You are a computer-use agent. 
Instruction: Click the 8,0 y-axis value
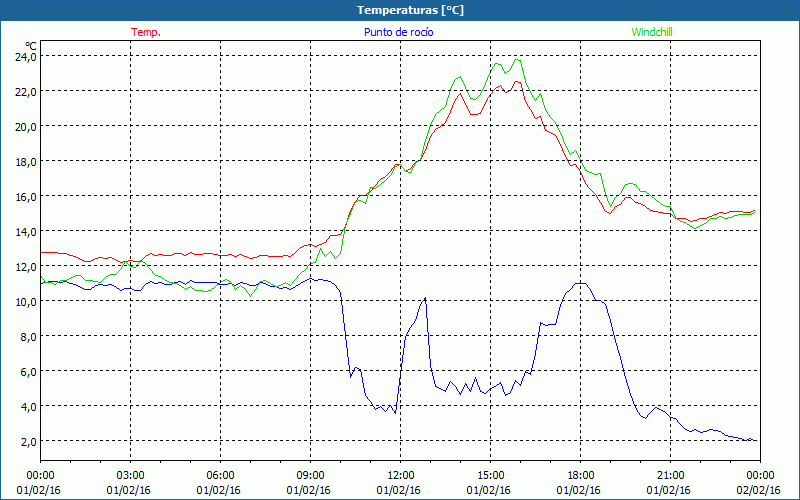pyautogui.click(x=28, y=337)
